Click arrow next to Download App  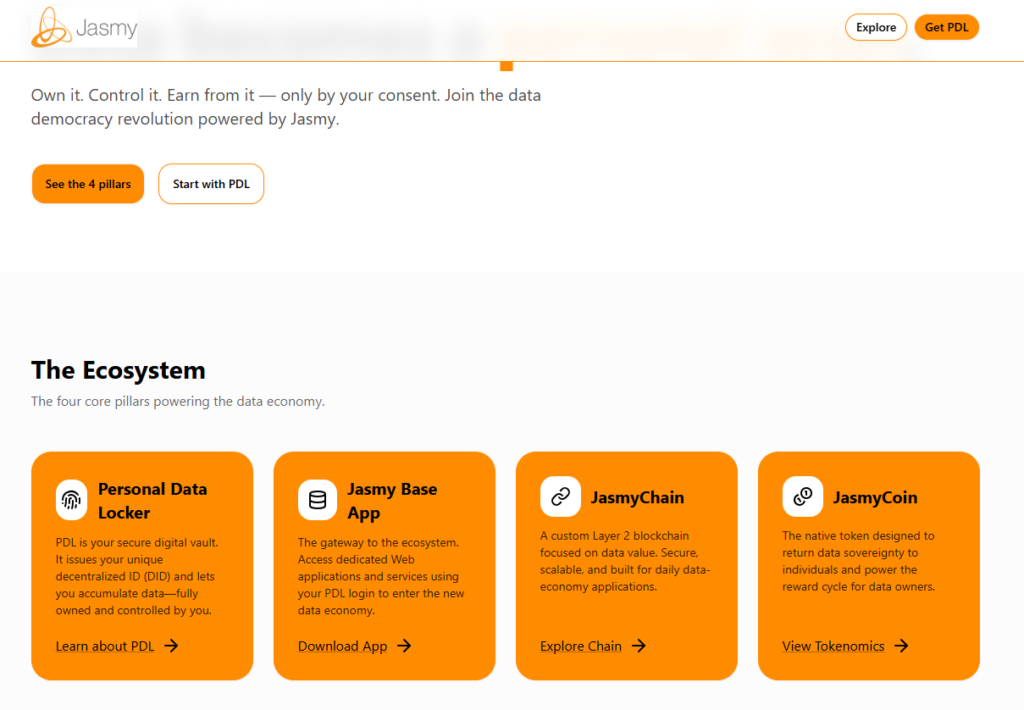(404, 646)
